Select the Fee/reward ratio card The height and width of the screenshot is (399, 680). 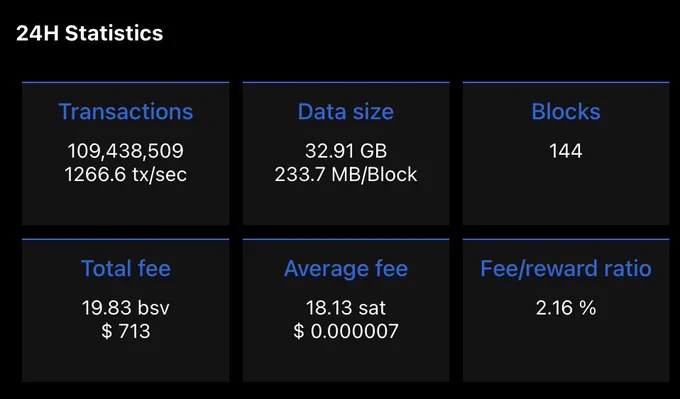[x=566, y=311]
